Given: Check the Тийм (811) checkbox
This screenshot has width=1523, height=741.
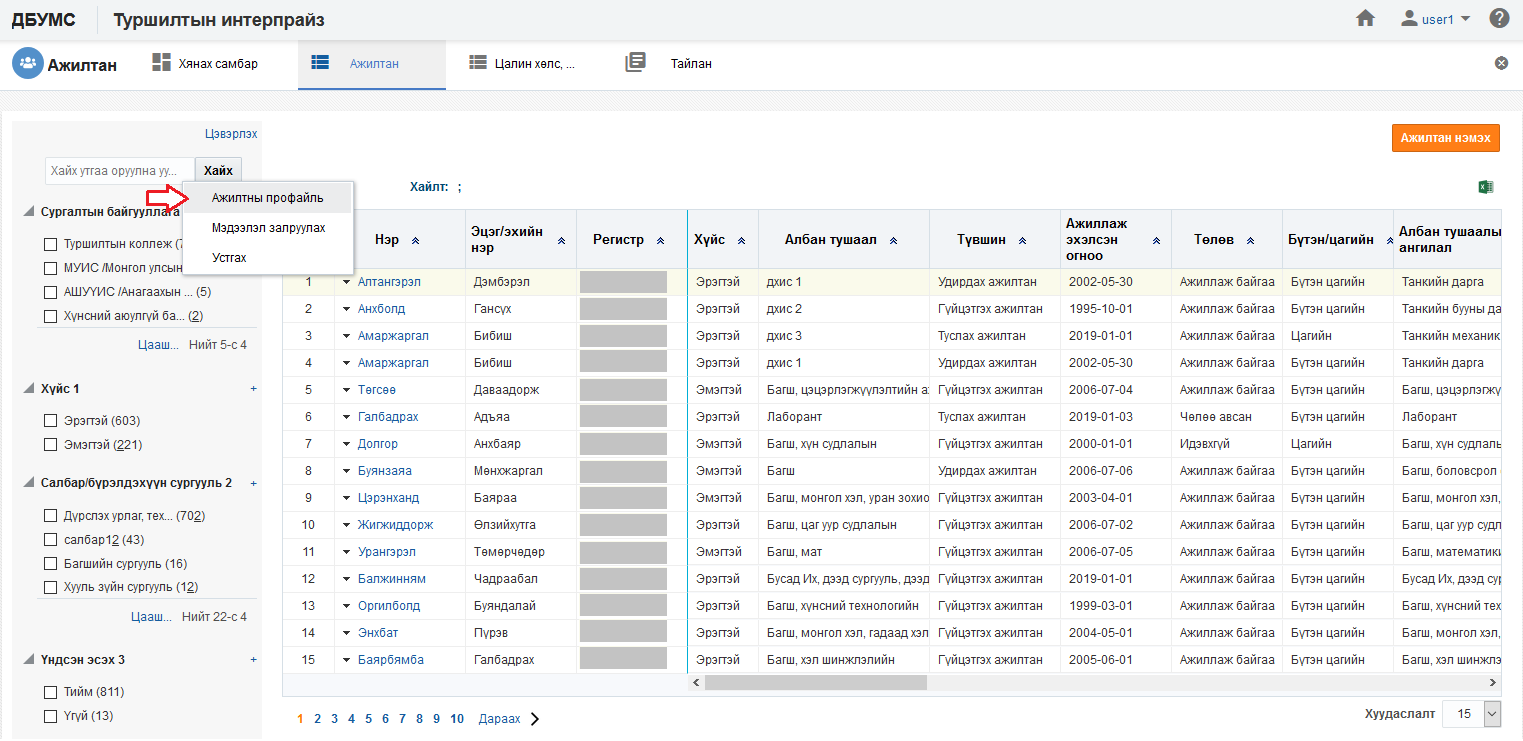Looking at the screenshot, I should 50,692.
